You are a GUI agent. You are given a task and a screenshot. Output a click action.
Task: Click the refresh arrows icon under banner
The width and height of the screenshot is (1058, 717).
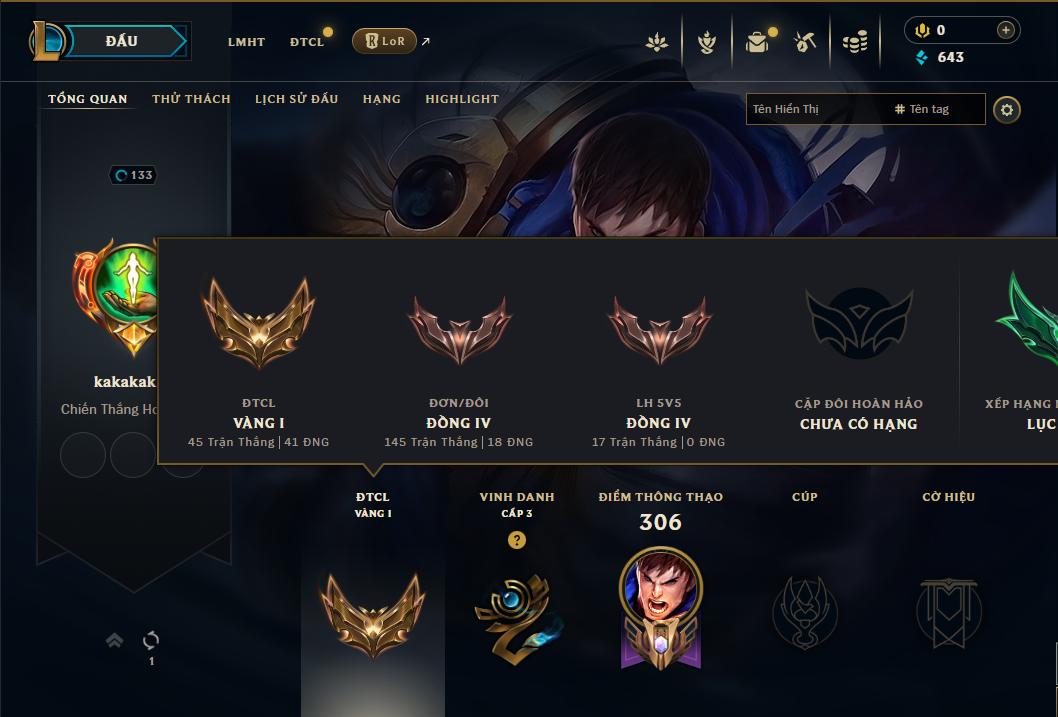tap(151, 640)
